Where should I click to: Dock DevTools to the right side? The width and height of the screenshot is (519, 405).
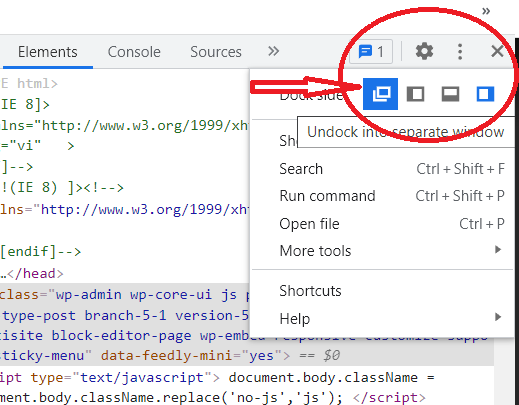pos(485,94)
